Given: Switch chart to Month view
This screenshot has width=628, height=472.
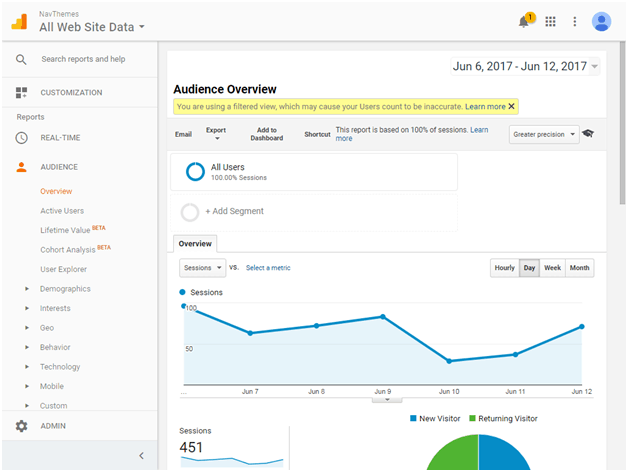Looking at the screenshot, I should tap(580, 268).
